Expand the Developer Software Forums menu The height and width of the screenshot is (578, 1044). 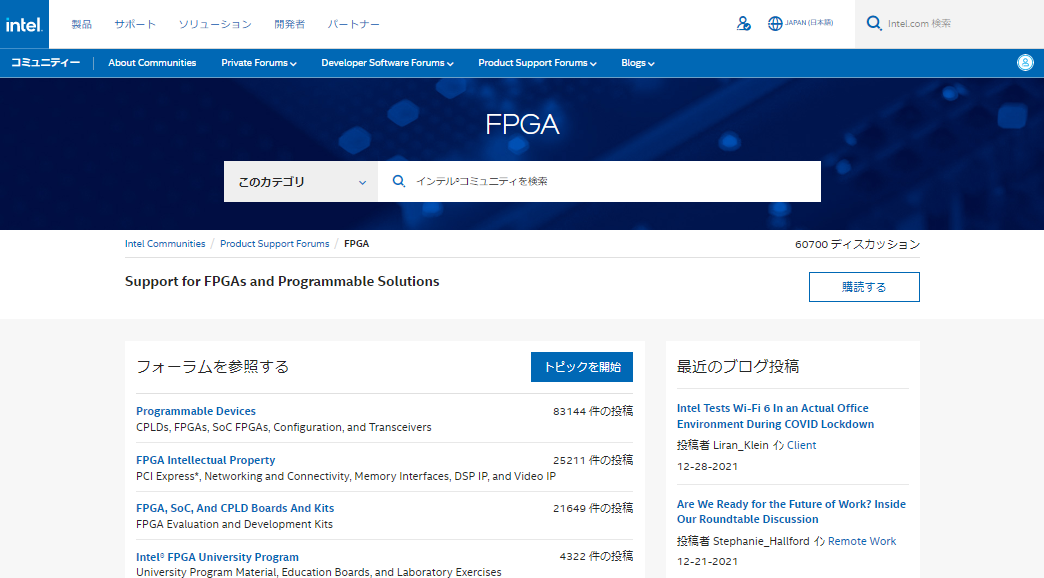pyautogui.click(x=388, y=63)
